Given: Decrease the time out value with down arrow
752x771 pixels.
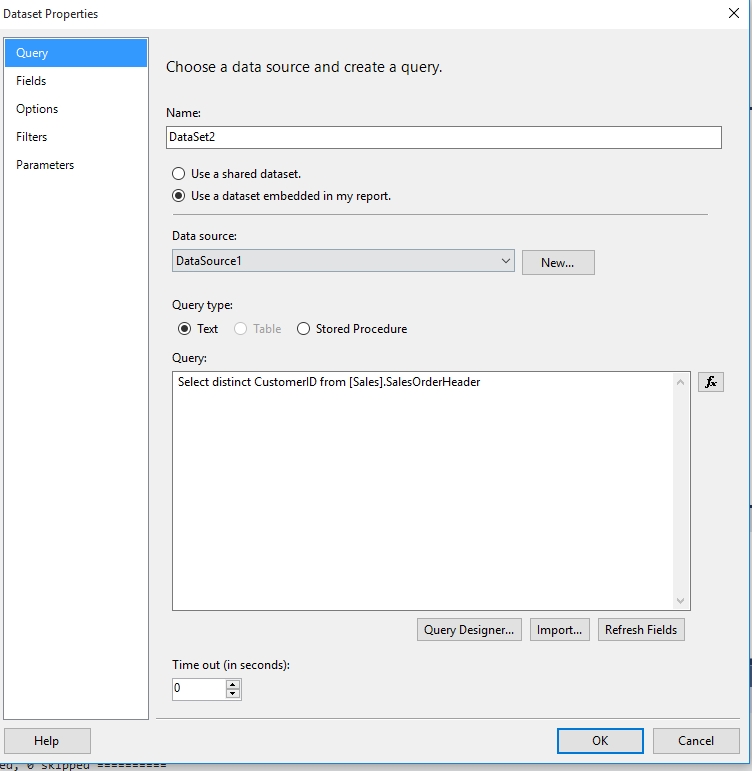Looking at the screenshot, I should [233, 693].
